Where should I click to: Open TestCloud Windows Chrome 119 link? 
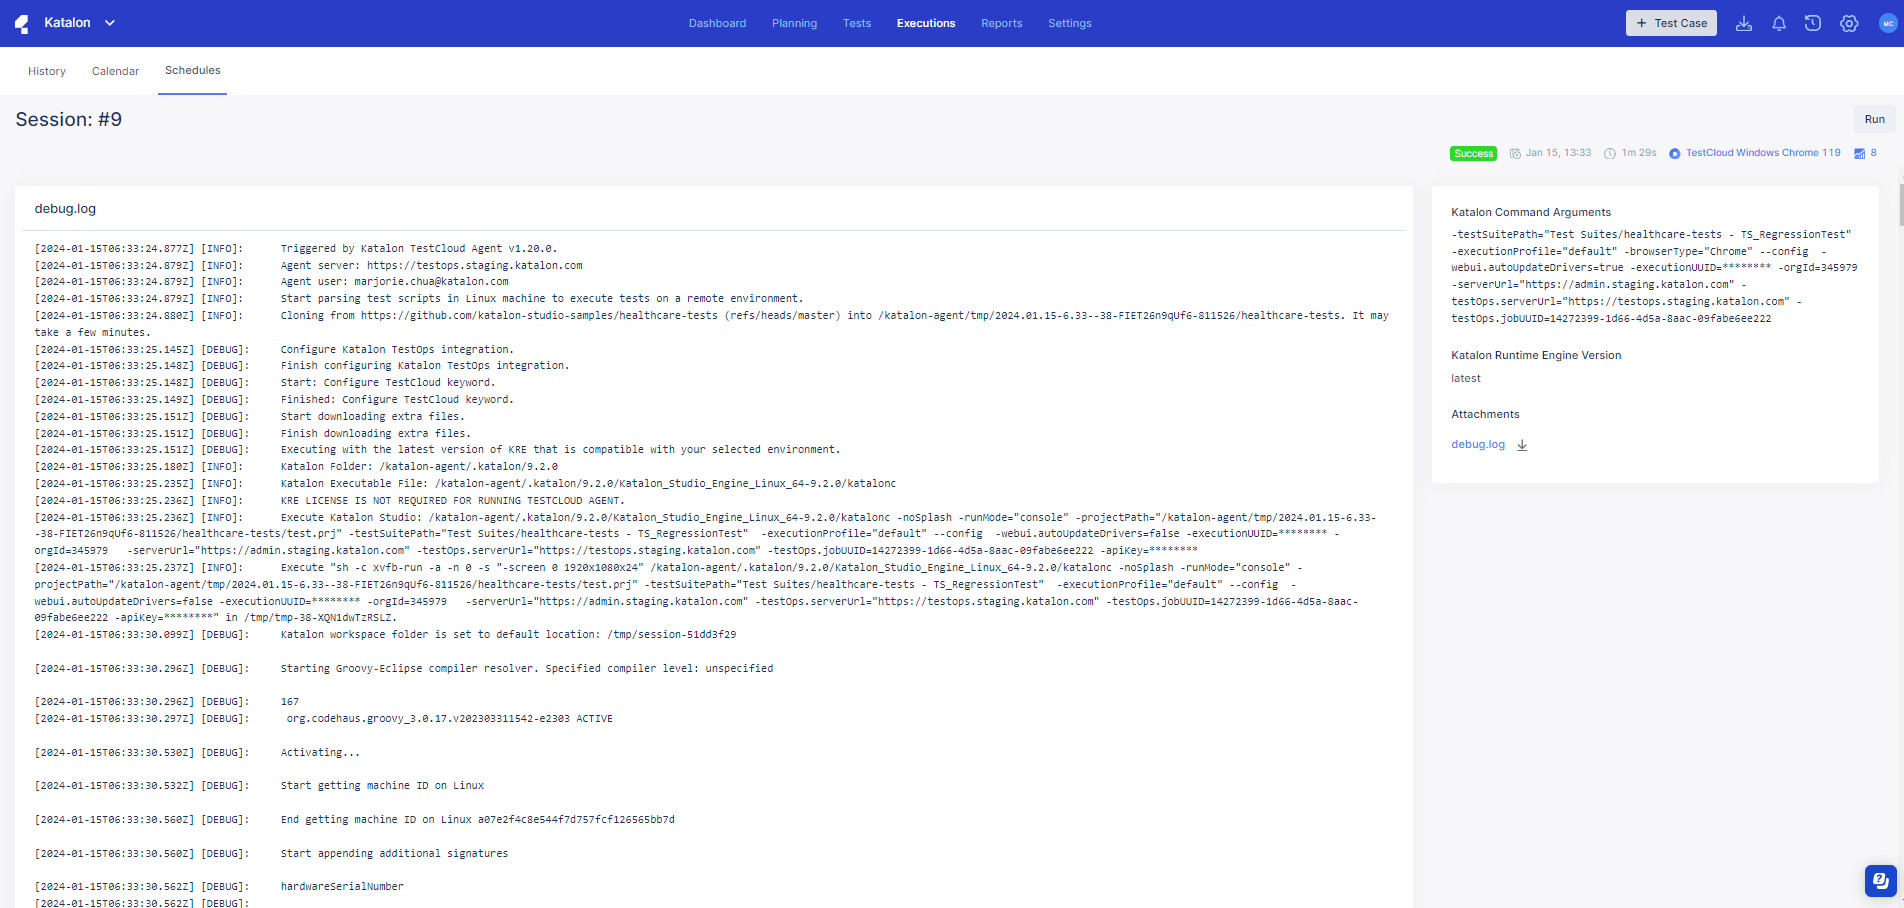pyautogui.click(x=1762, y=153)
